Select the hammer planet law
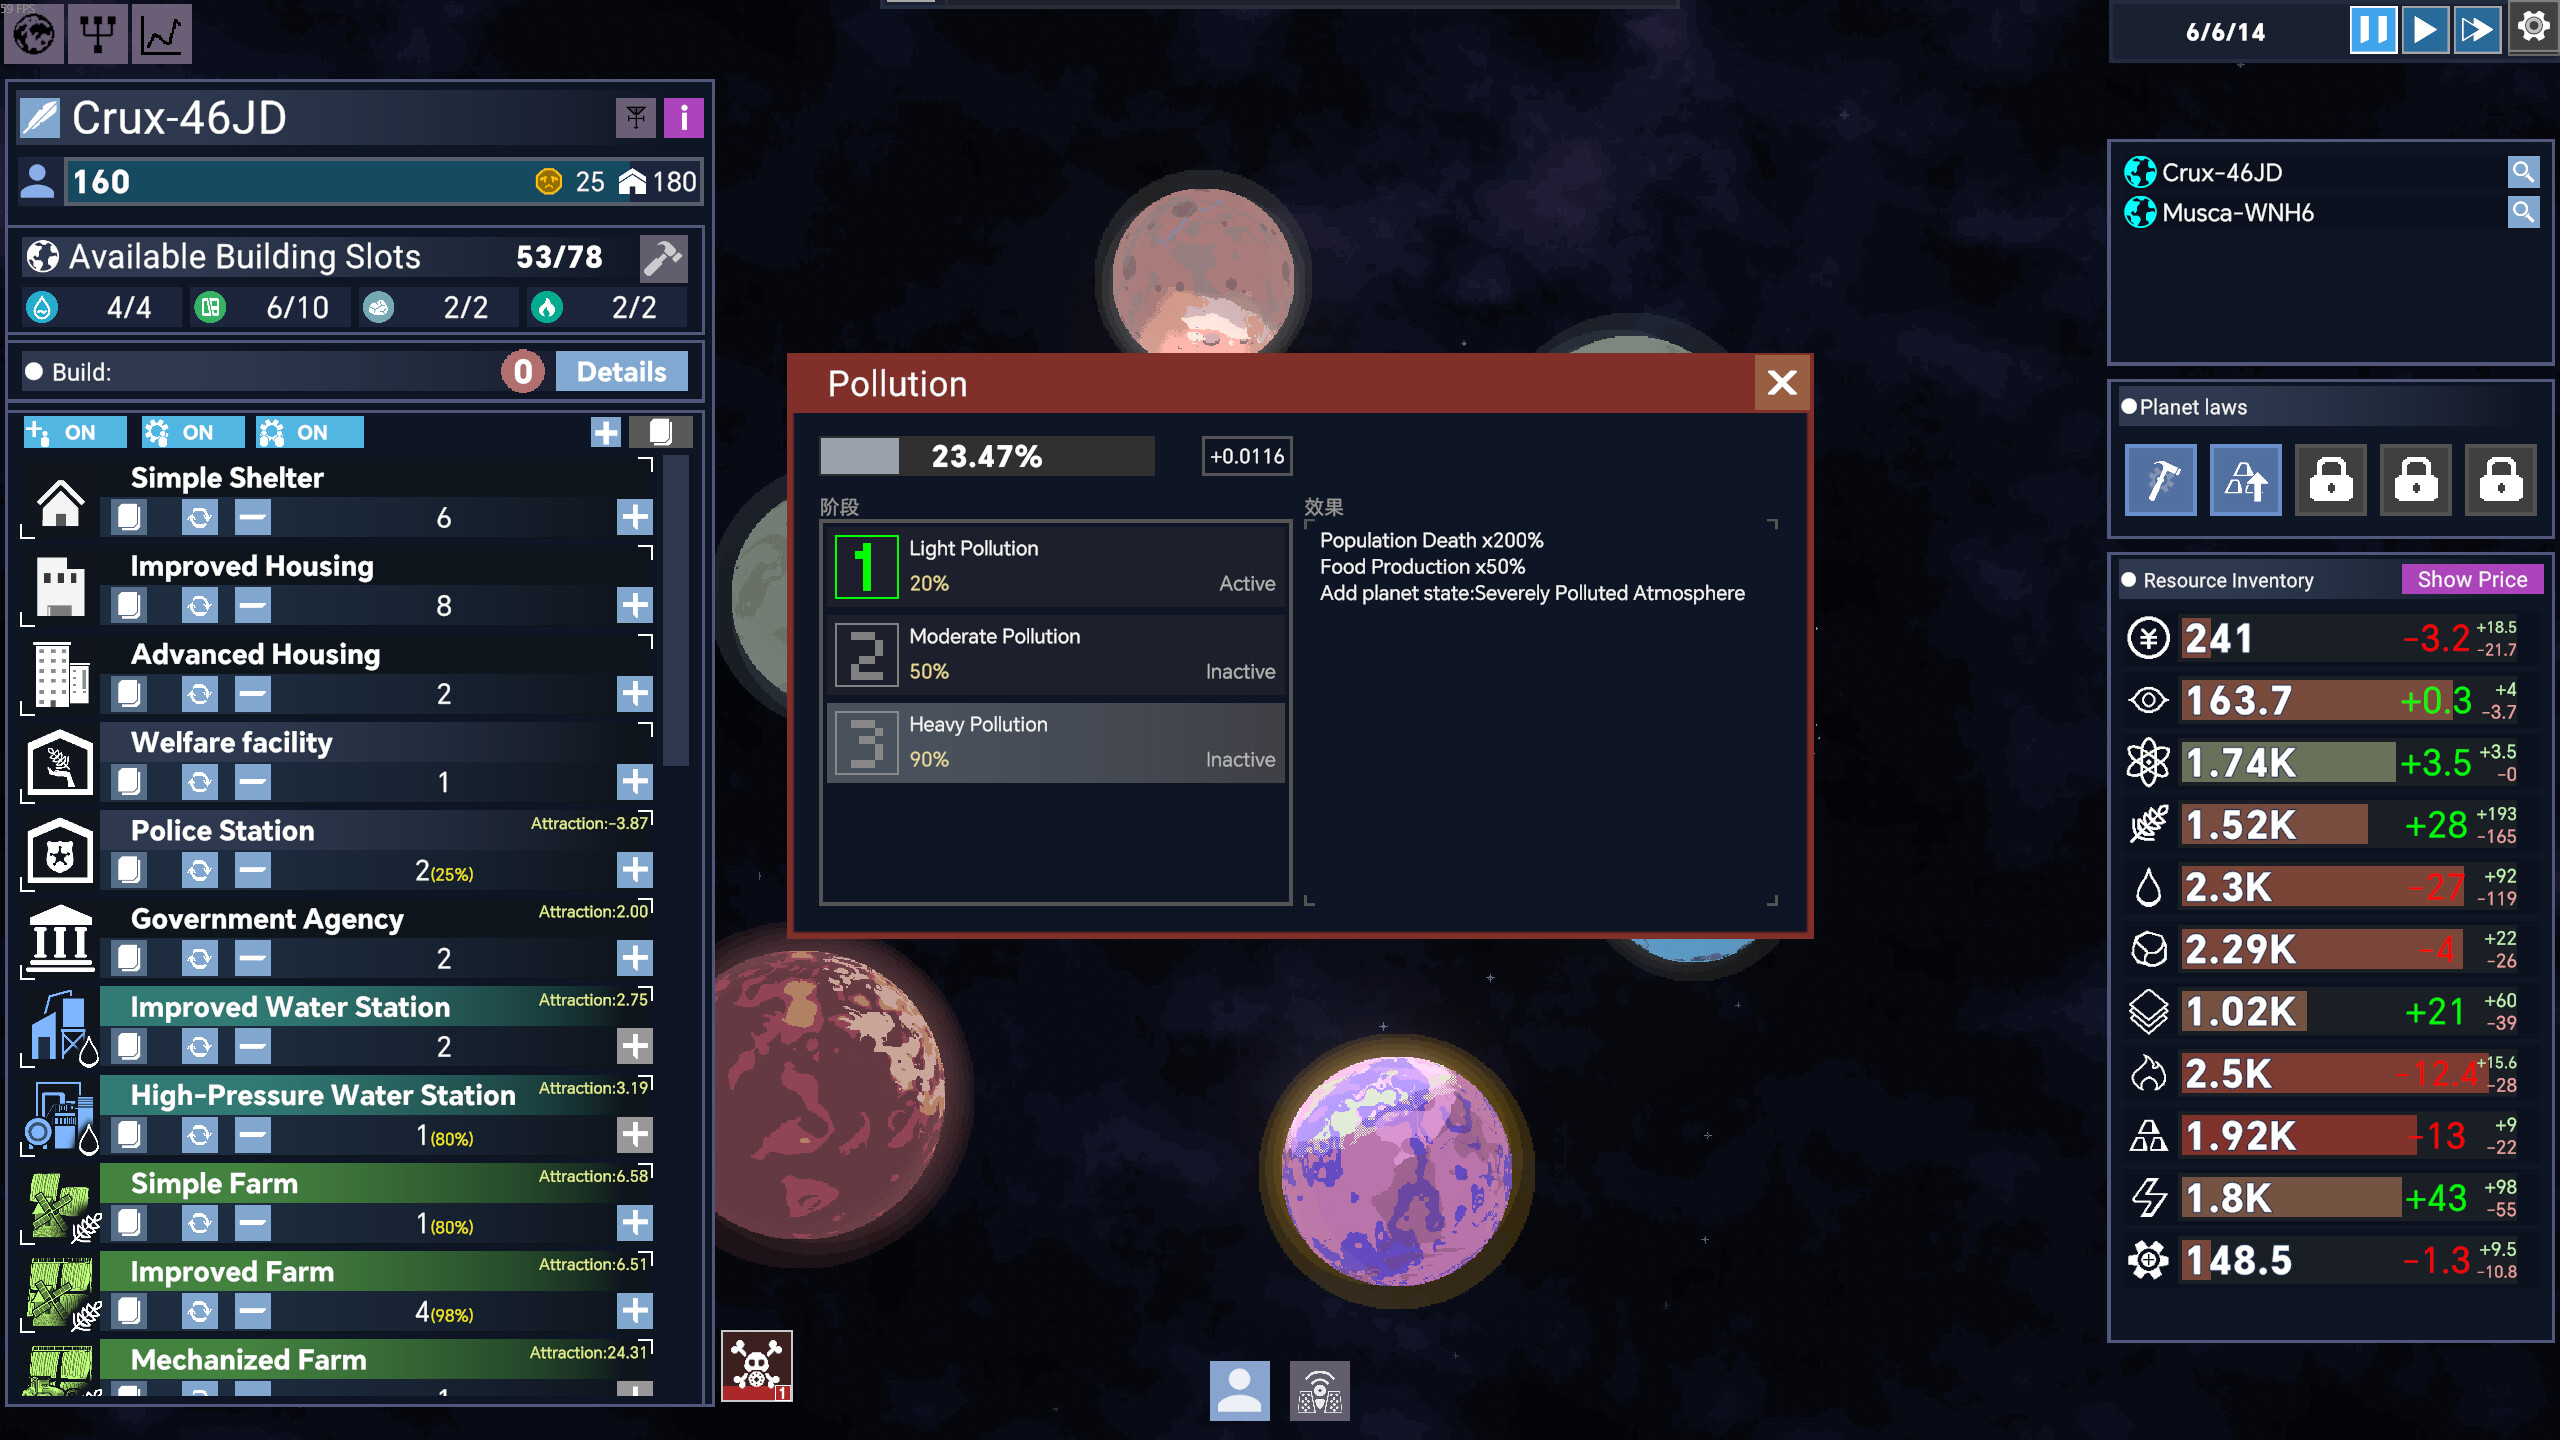The image size is (2560, 1440). pos(2161,480)
